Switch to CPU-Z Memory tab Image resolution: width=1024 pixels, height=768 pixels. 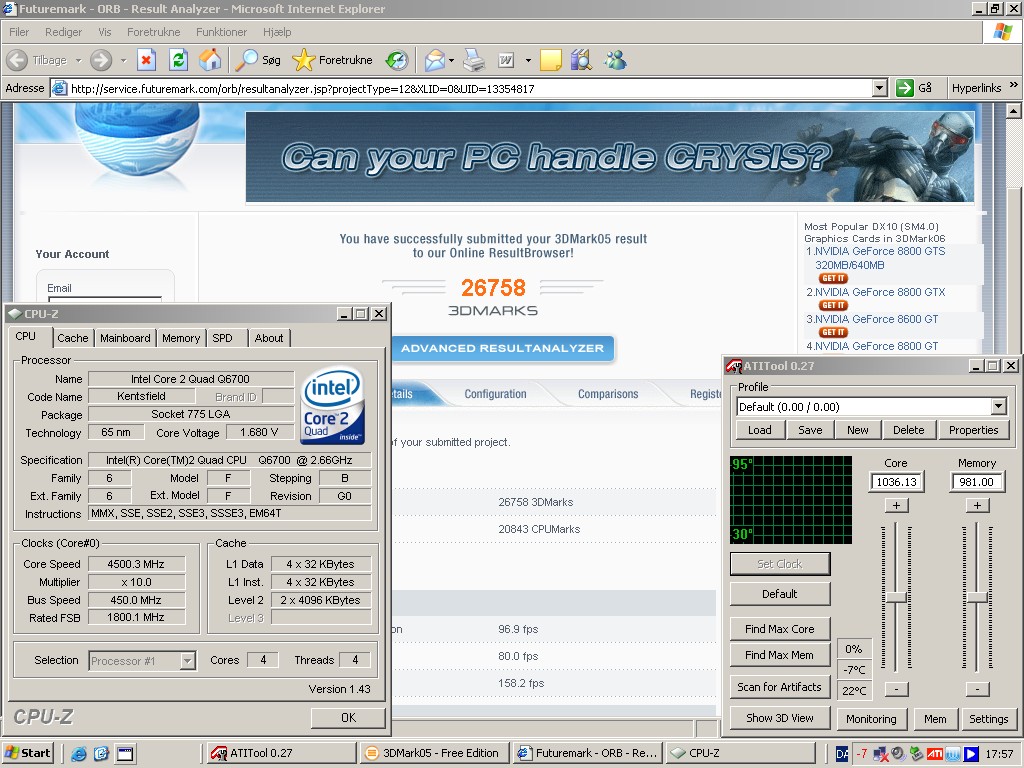point(181,338)
